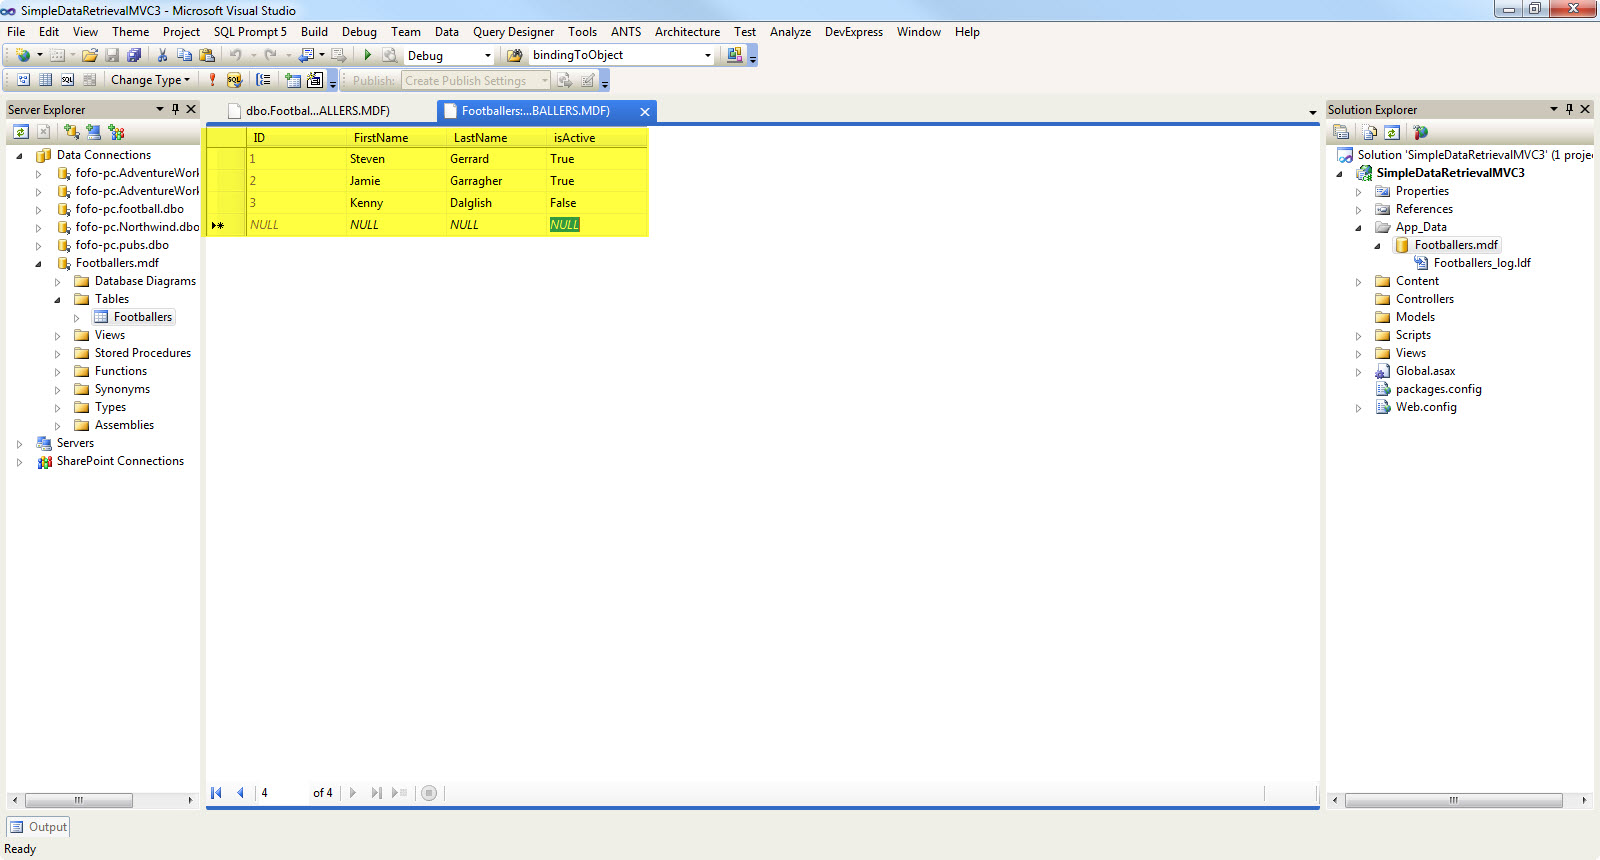Open the Tools menu
Viewport: 1600px width, 860px height.
click(582, 32)
